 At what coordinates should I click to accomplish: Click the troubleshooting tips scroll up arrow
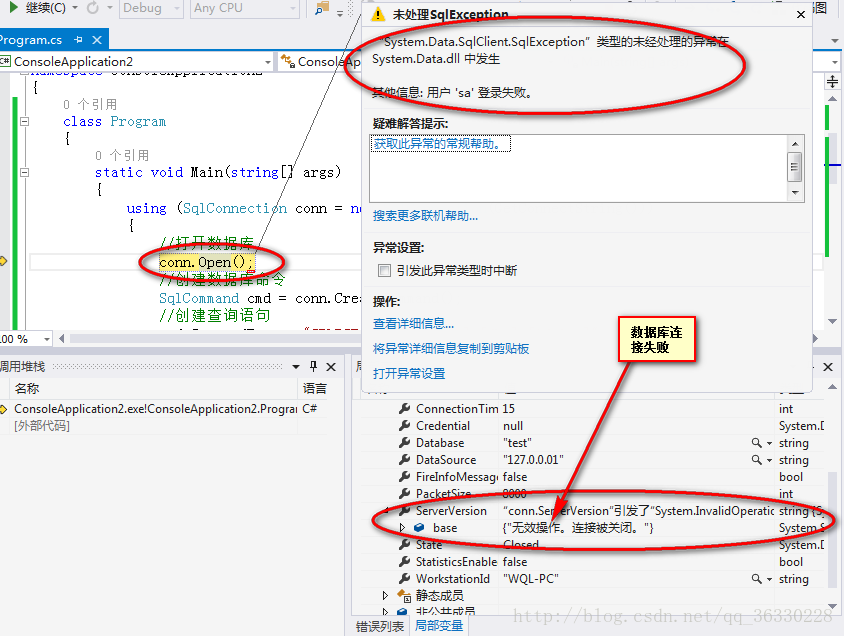(795, 144)
